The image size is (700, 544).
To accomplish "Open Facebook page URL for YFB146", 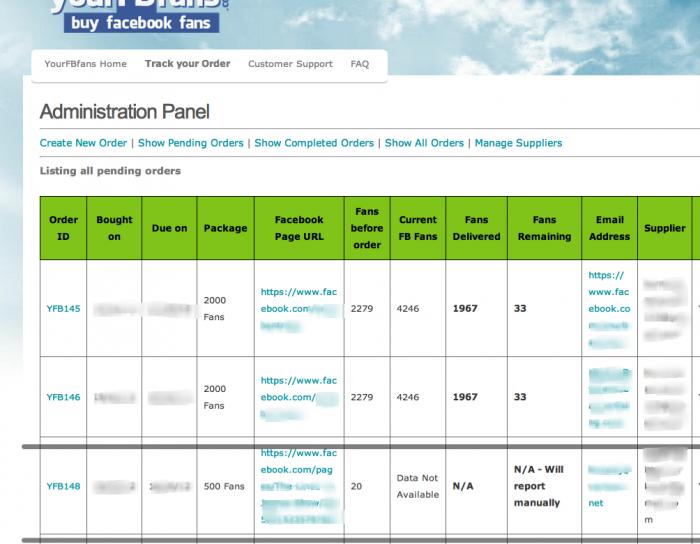I will pyautogui.click(x=299, y=397).
